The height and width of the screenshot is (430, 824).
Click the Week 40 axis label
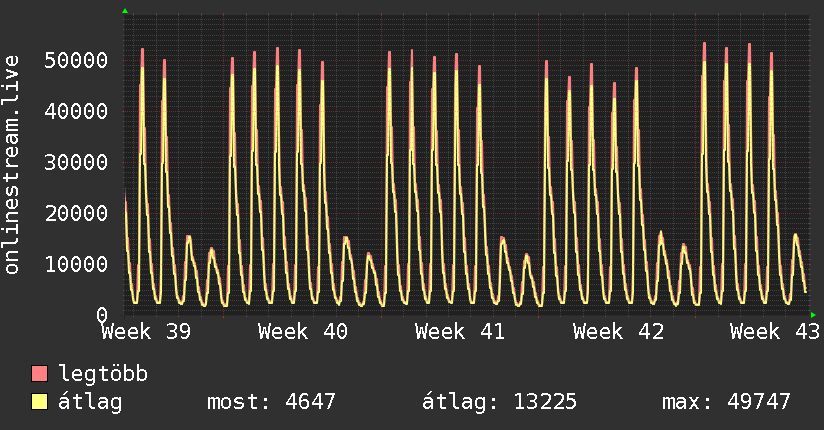[303, 332]
